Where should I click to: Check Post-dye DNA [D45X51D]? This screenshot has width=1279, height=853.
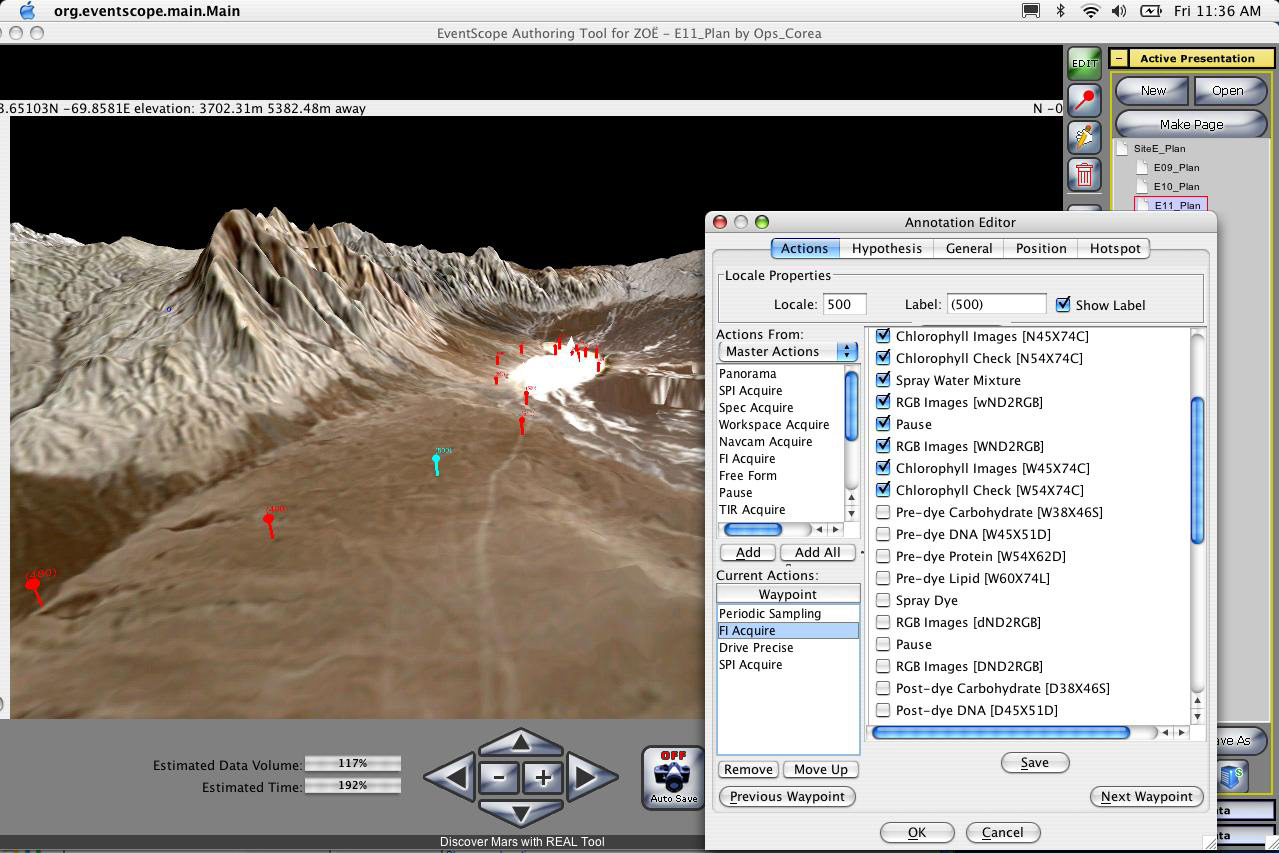(883, 710)
